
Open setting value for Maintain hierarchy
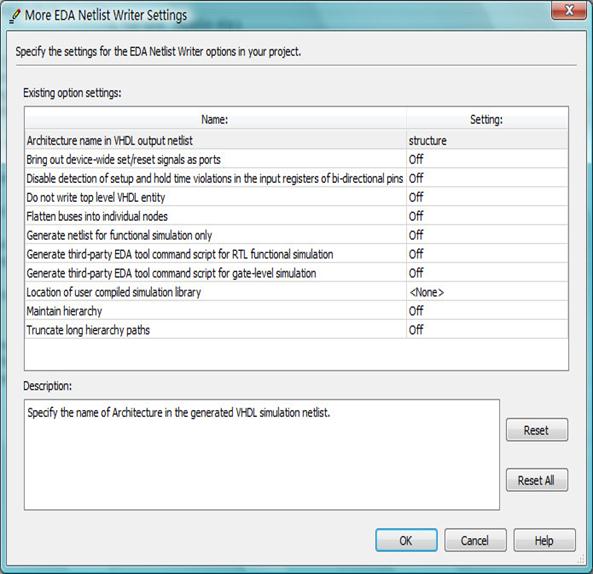pos(487,310)
